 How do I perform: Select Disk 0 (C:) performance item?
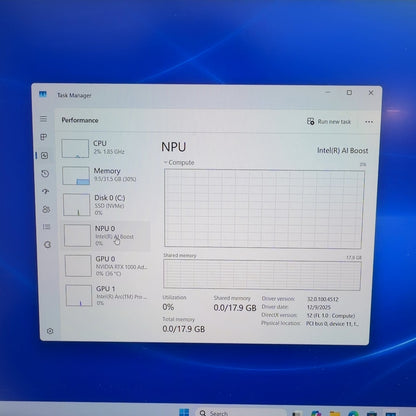[x=106, y=204]
